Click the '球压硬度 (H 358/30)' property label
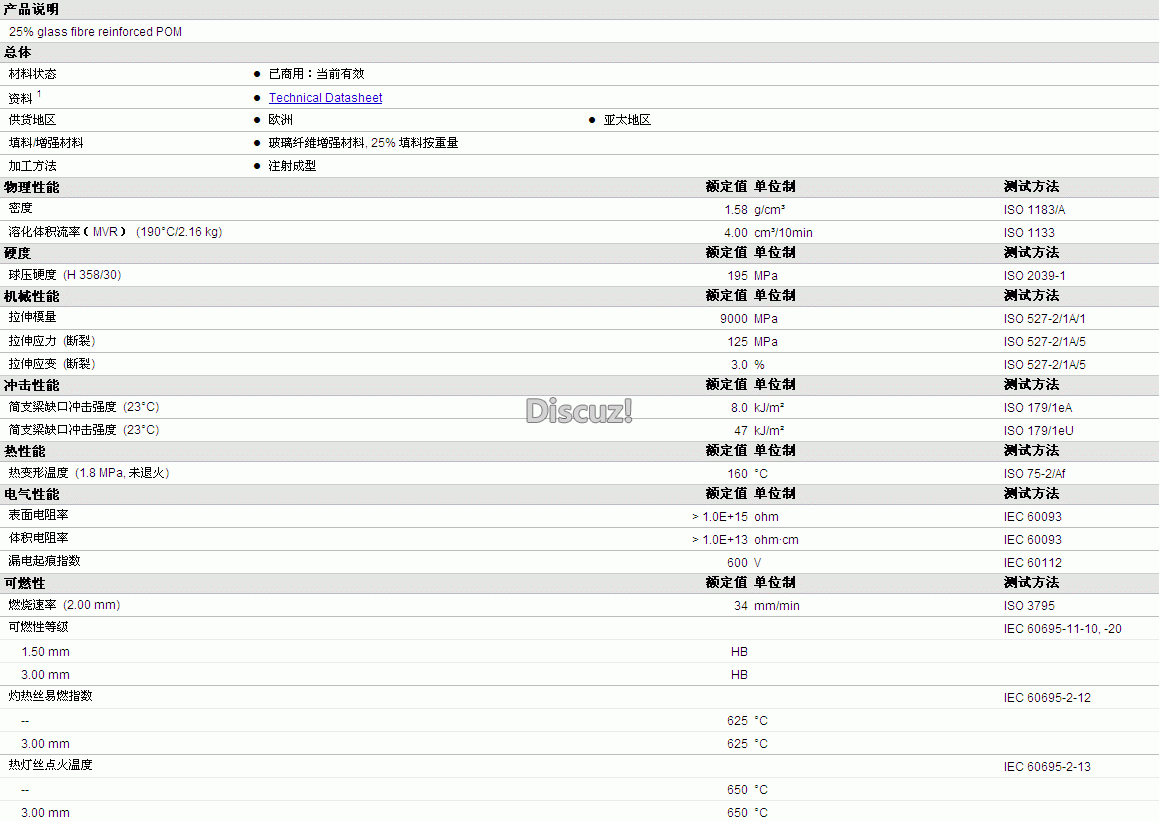The width and height of the screenshot is (1159, 821). [65, 274]
